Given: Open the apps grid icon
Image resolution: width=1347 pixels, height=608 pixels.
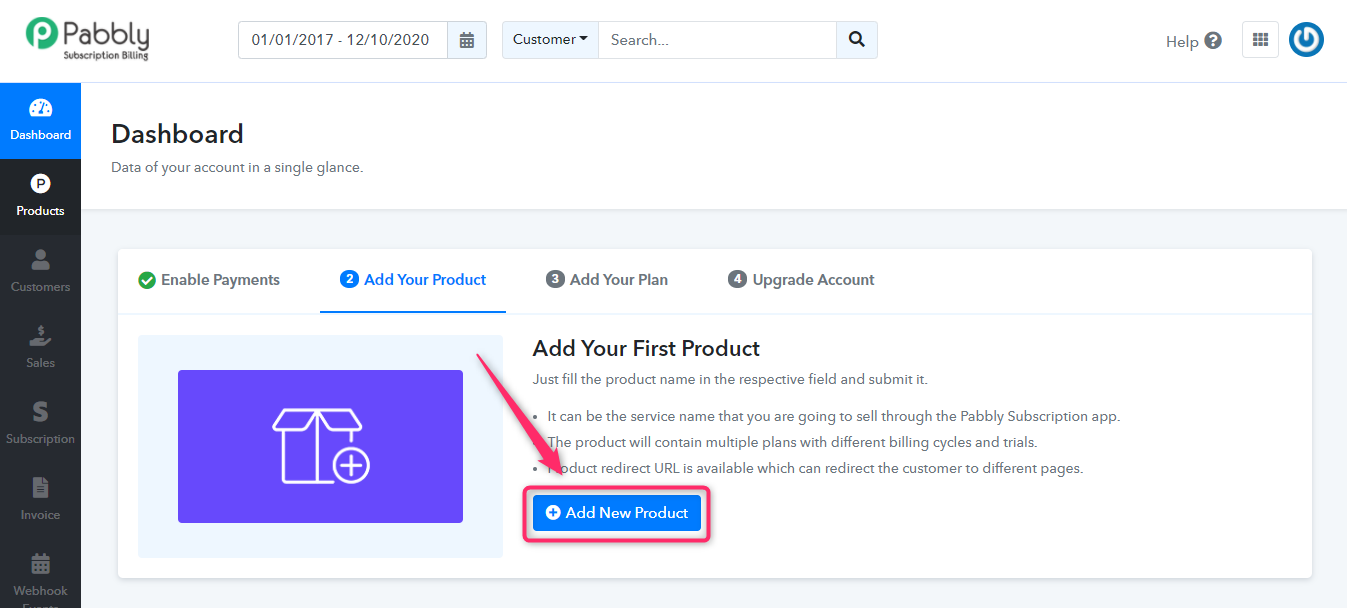Looking at the screenshot, I should tap(1260, 40).
